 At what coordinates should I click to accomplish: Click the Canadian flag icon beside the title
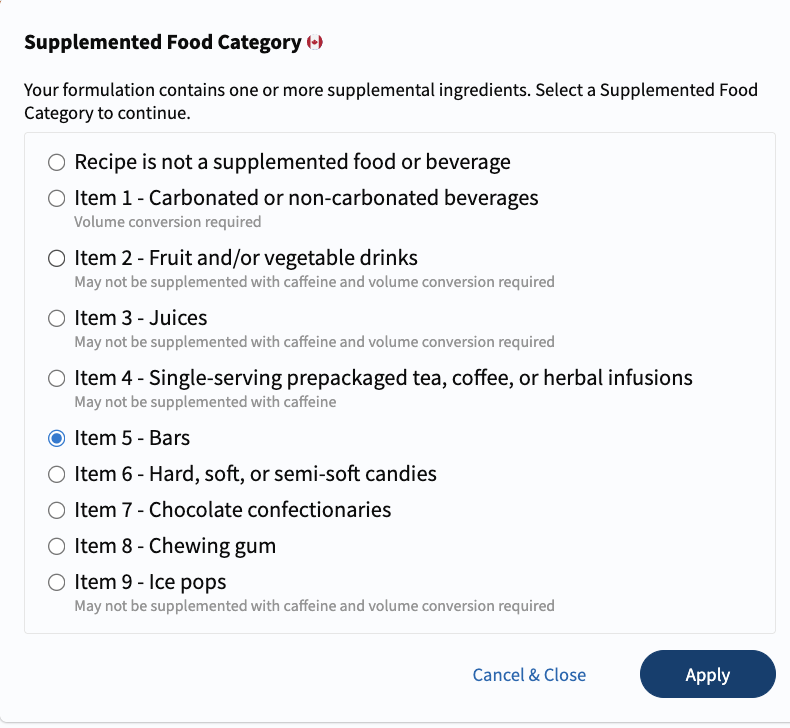[x=315, y=42]
